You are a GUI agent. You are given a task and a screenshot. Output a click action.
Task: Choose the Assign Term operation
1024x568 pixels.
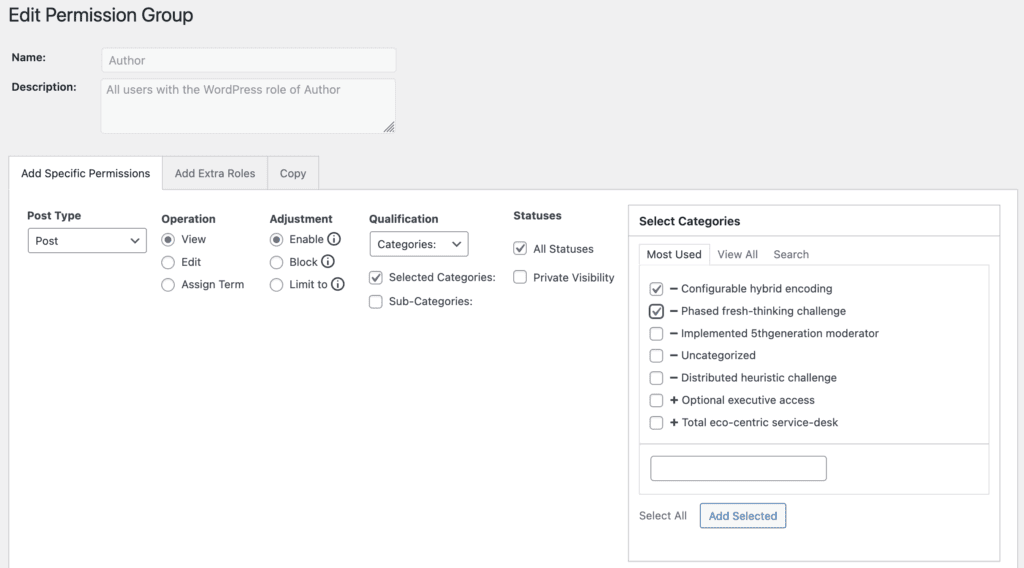pyautogui.click(x=168, y=285)
